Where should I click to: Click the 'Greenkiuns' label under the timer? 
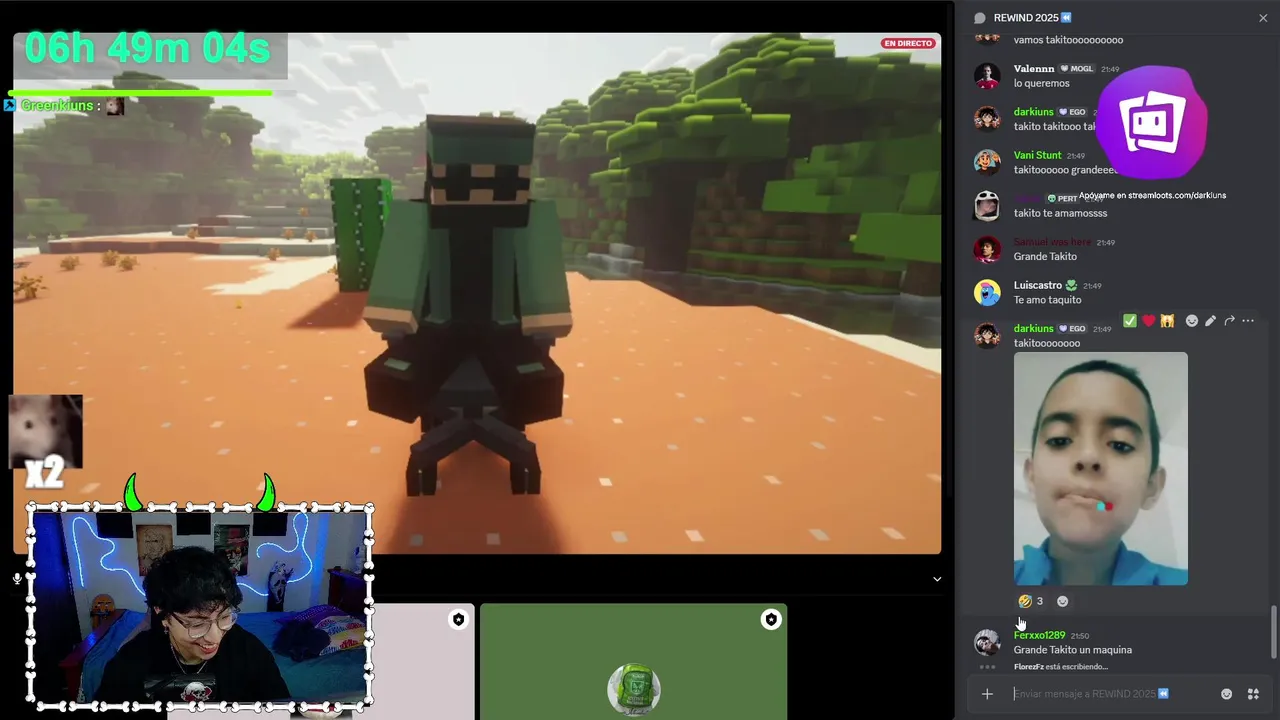[x=57, y=106]
